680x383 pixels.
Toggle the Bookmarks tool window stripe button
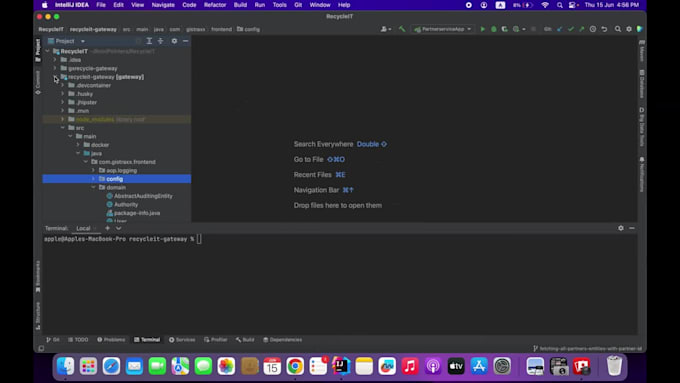click(x=38, y=276)
